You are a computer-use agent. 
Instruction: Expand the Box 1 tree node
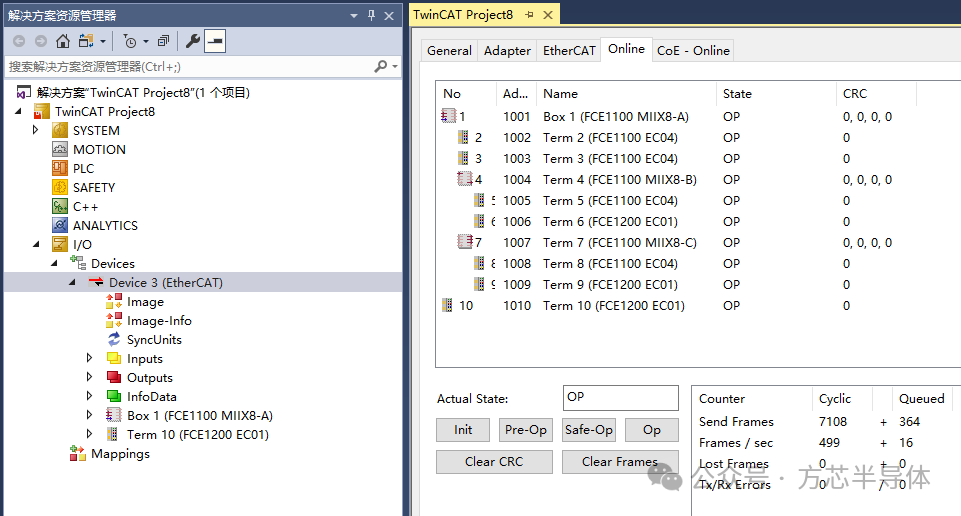pyautogui.click(x=89, y=415)
